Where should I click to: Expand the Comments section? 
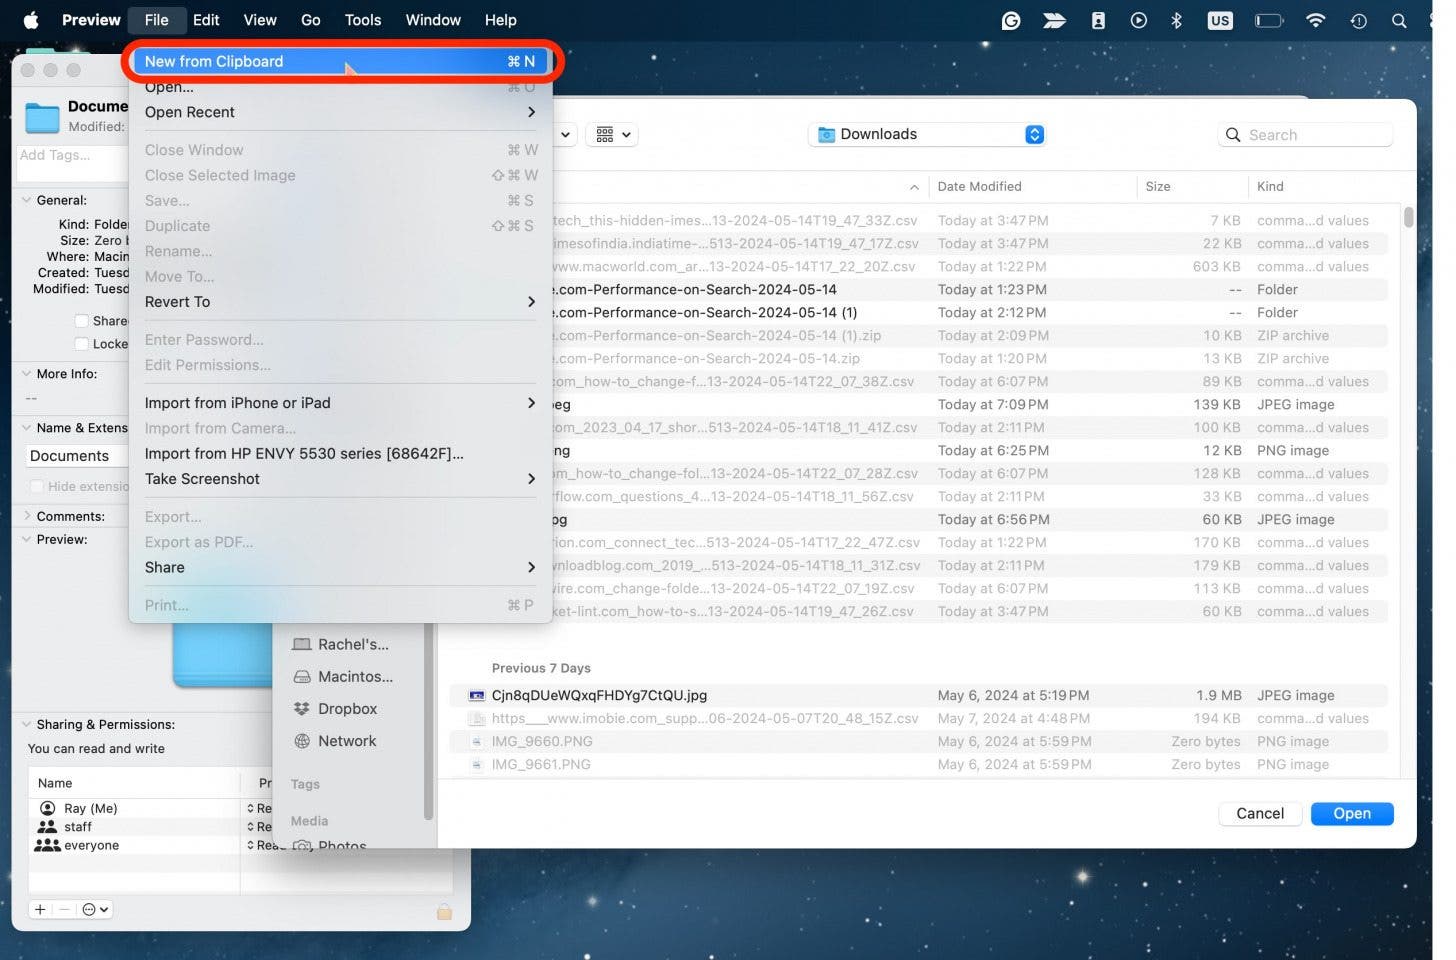click(27, 516)
